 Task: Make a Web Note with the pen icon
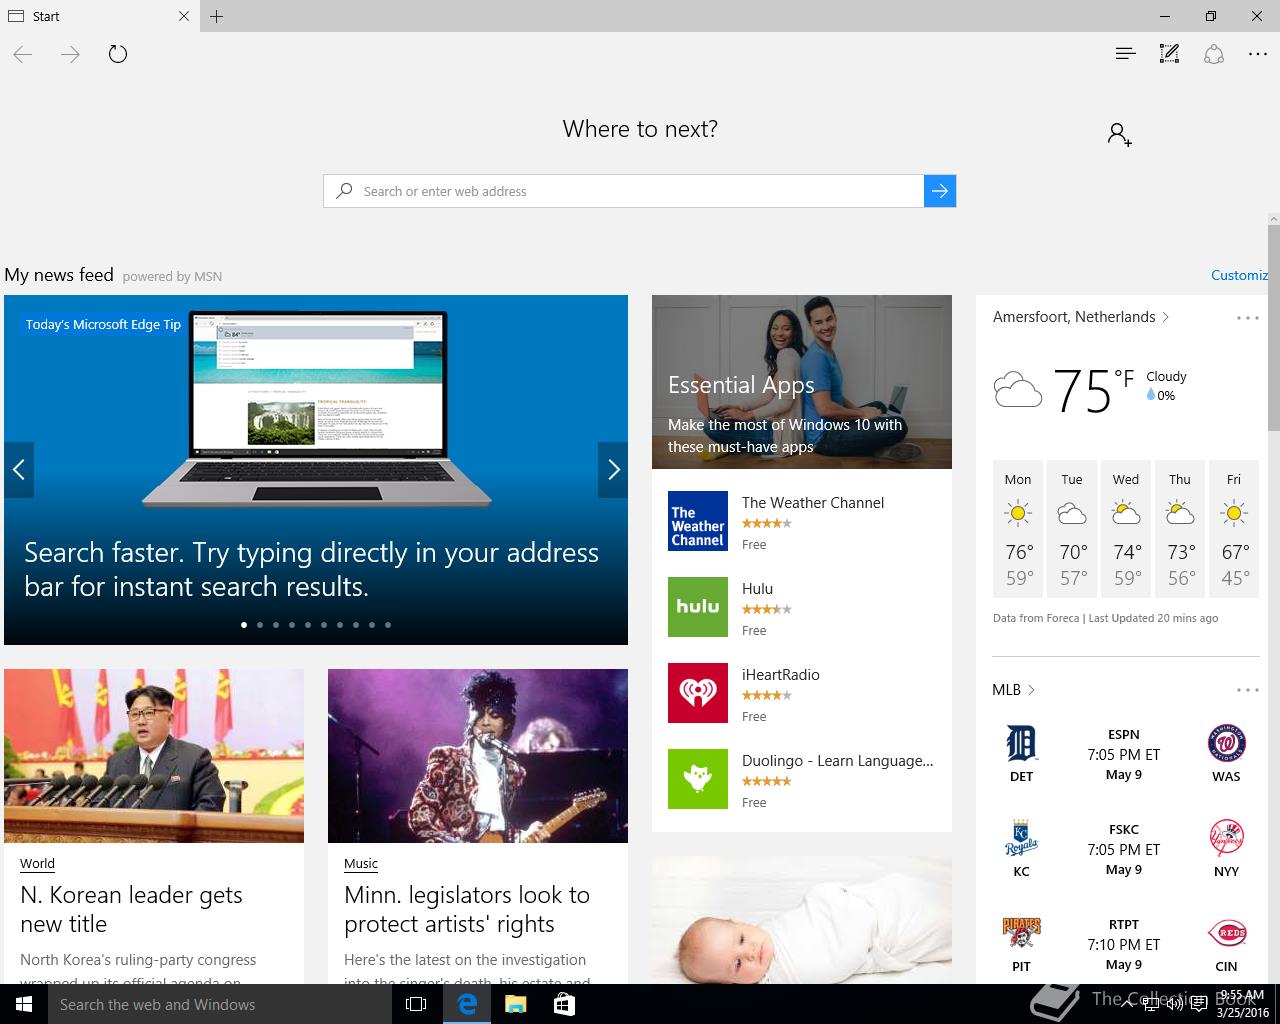click(1169, 54)
